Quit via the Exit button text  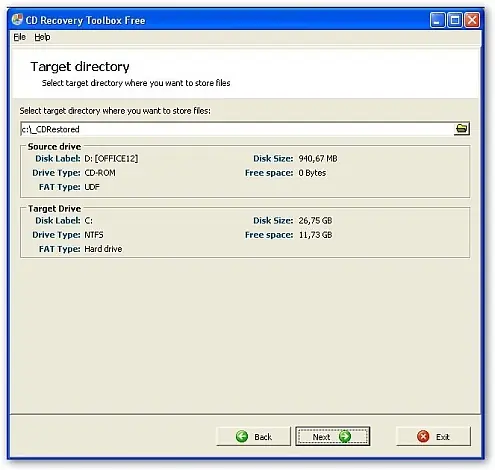[443, 437]
